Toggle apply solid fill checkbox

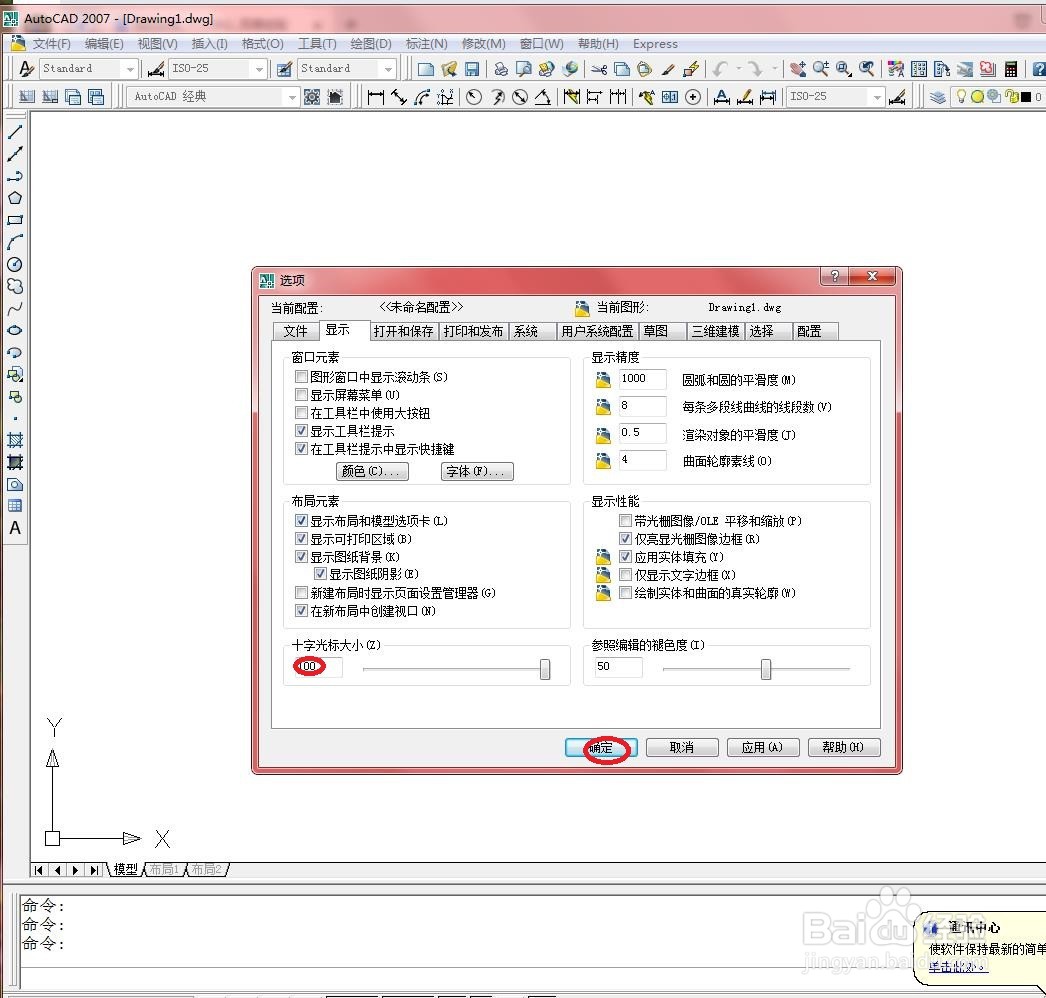(625, 556)
